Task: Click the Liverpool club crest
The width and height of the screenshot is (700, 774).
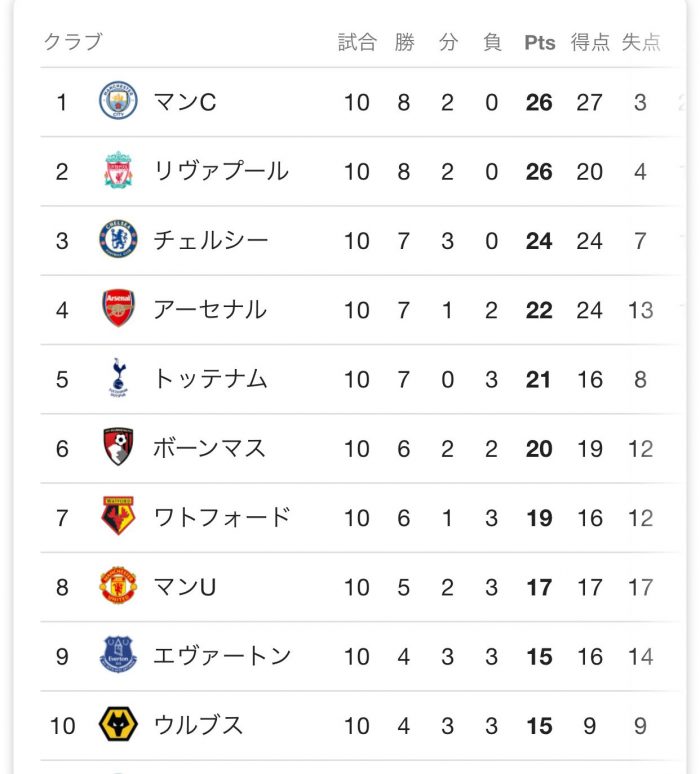Action: (118, 170)
